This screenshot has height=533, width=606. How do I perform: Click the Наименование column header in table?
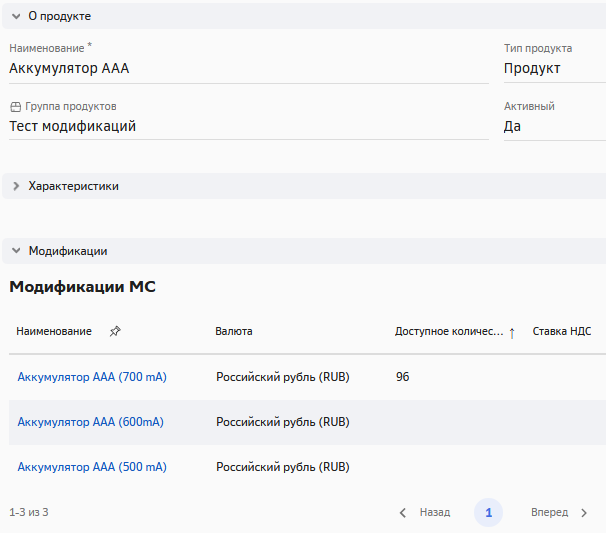point(54,332)
